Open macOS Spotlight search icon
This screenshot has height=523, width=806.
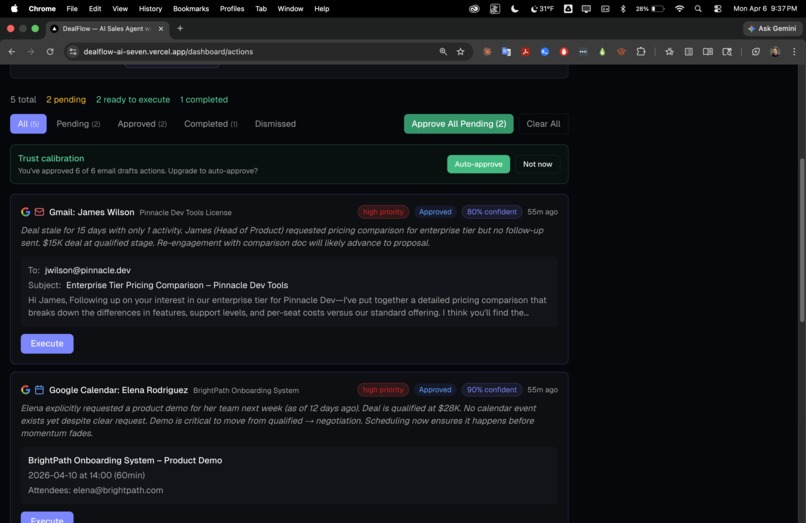click(698, 9)
